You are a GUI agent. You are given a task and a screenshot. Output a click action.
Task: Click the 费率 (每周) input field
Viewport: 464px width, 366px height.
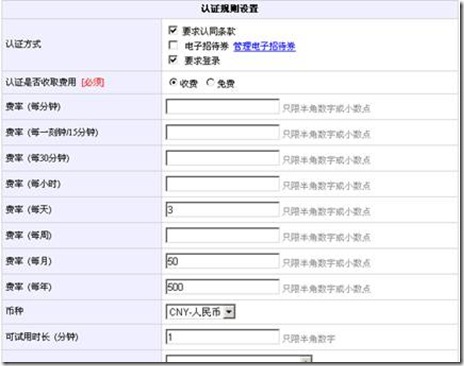(x=222, y=235)
